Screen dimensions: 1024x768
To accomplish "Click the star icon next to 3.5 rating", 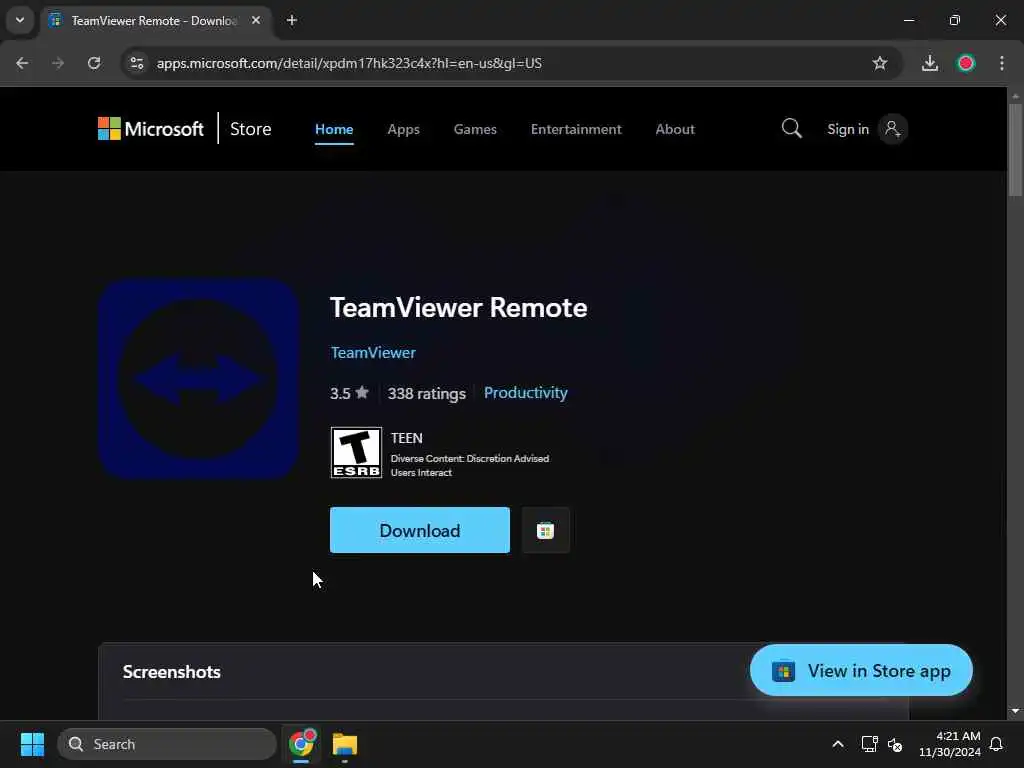I will coord(362,392).
